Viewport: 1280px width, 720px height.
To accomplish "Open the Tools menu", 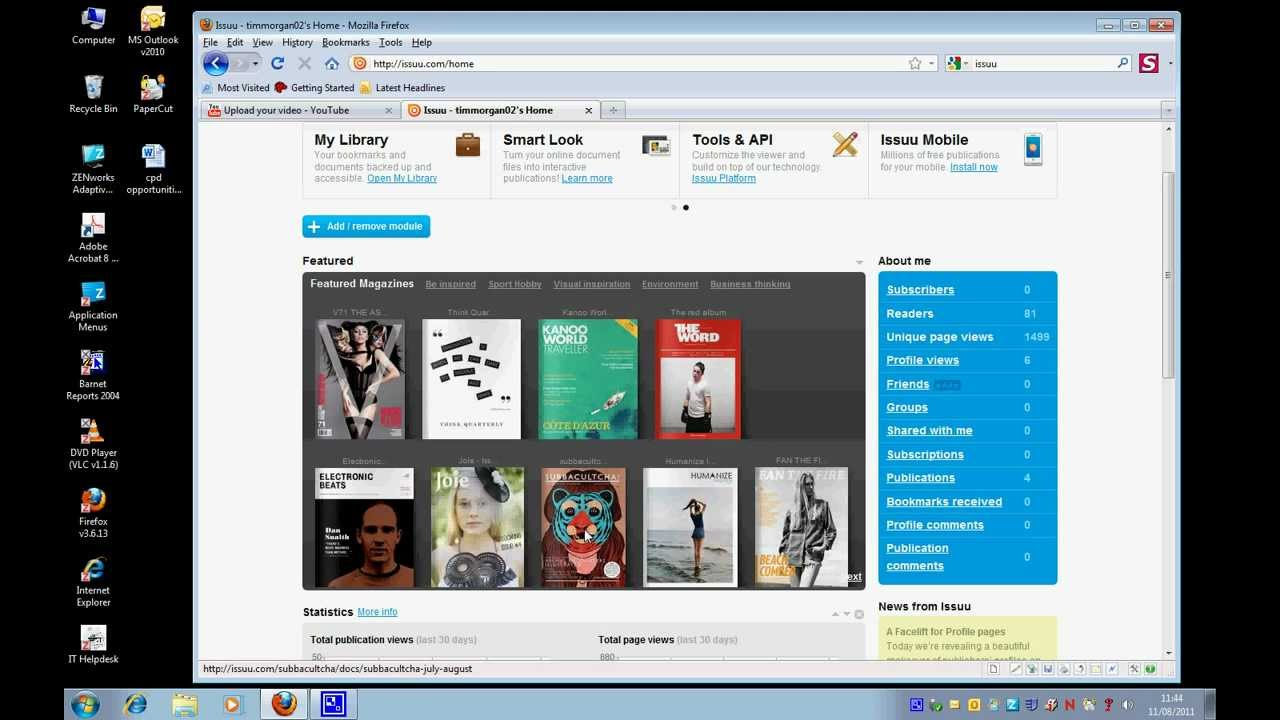I will 391,42.
